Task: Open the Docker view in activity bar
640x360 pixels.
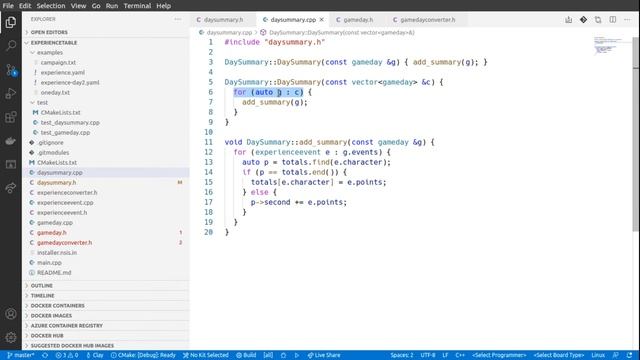Action: tap(11, 141)
